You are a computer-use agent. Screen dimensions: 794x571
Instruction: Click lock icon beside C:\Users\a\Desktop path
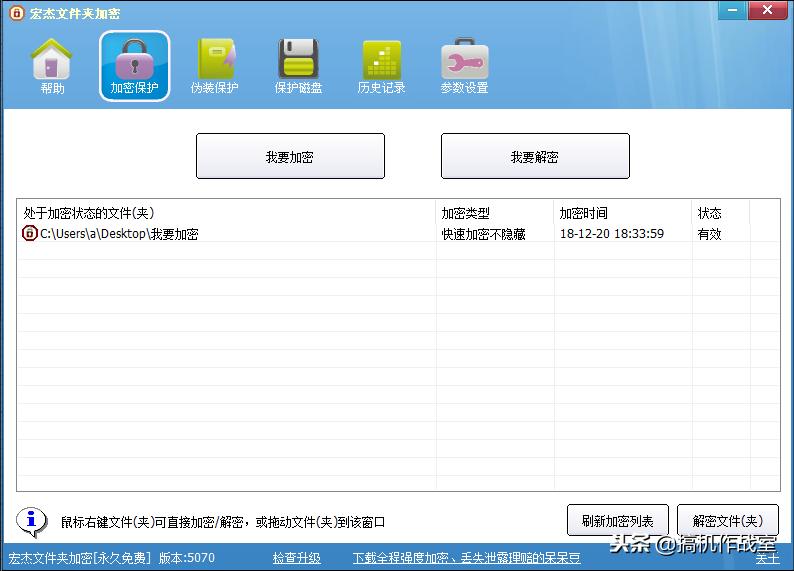[29, 233]
